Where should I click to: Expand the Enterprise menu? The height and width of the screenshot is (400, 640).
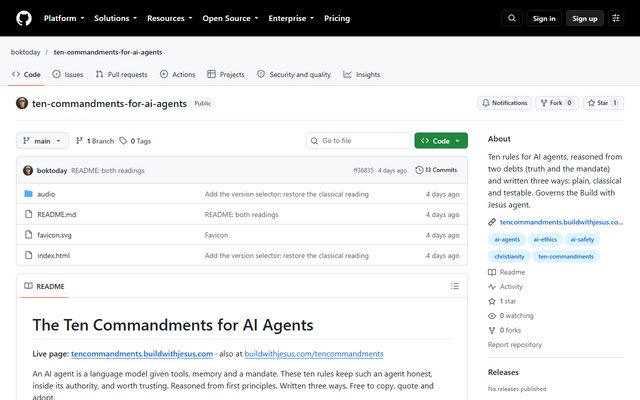(291, 18)
